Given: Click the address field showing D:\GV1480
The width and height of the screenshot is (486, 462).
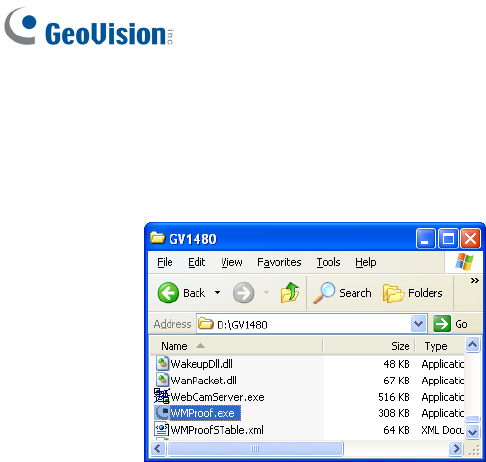Looking at the screenshot, I should coord(303,324).
